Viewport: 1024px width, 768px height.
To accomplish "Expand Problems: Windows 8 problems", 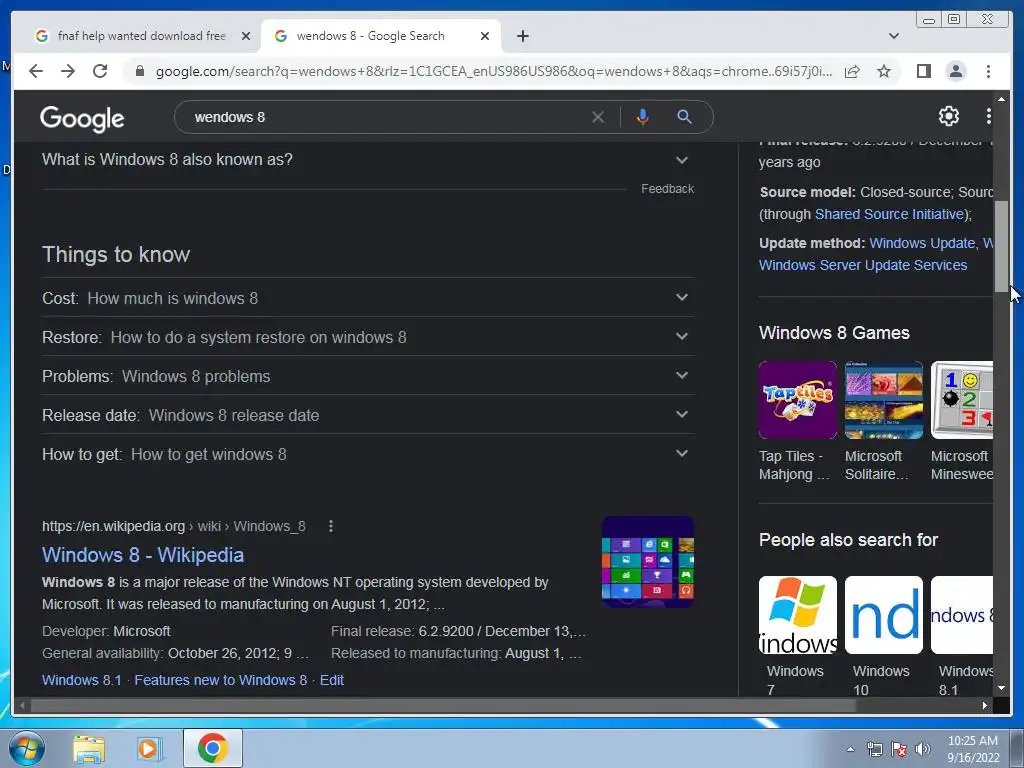I will point(367,376).
